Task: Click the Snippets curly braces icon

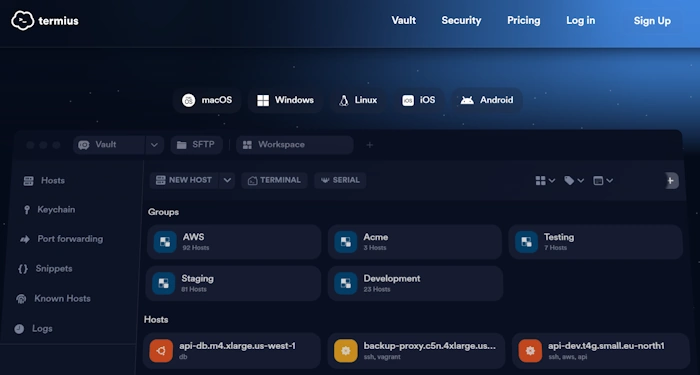Action: (x=23, y=269)
